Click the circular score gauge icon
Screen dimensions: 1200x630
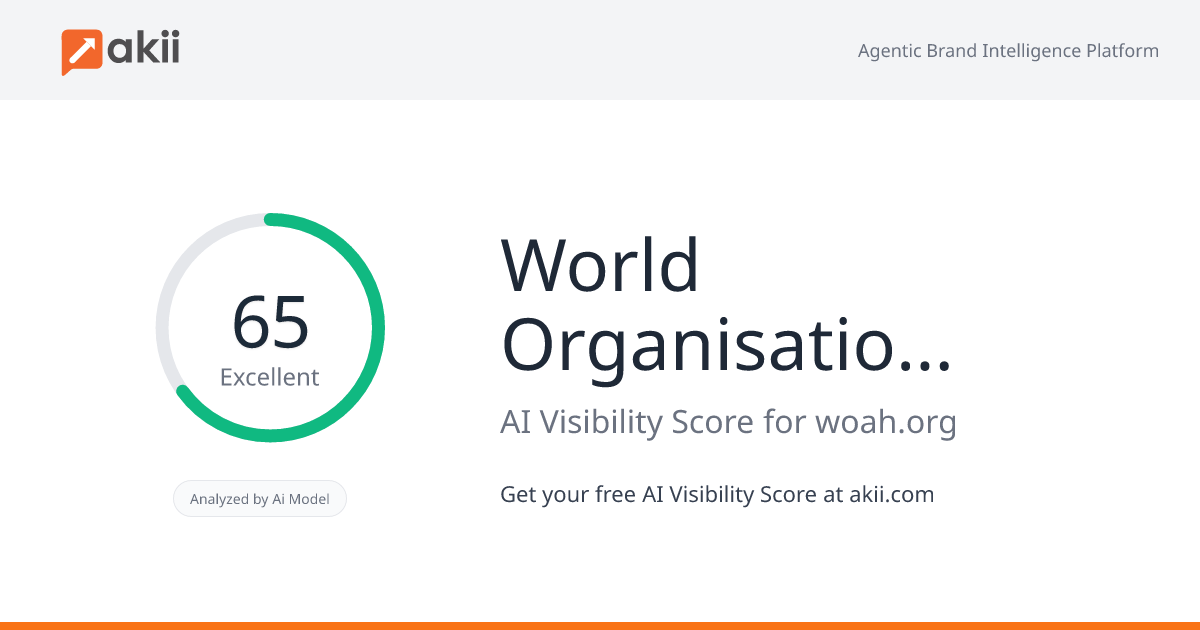pos(270,325)
